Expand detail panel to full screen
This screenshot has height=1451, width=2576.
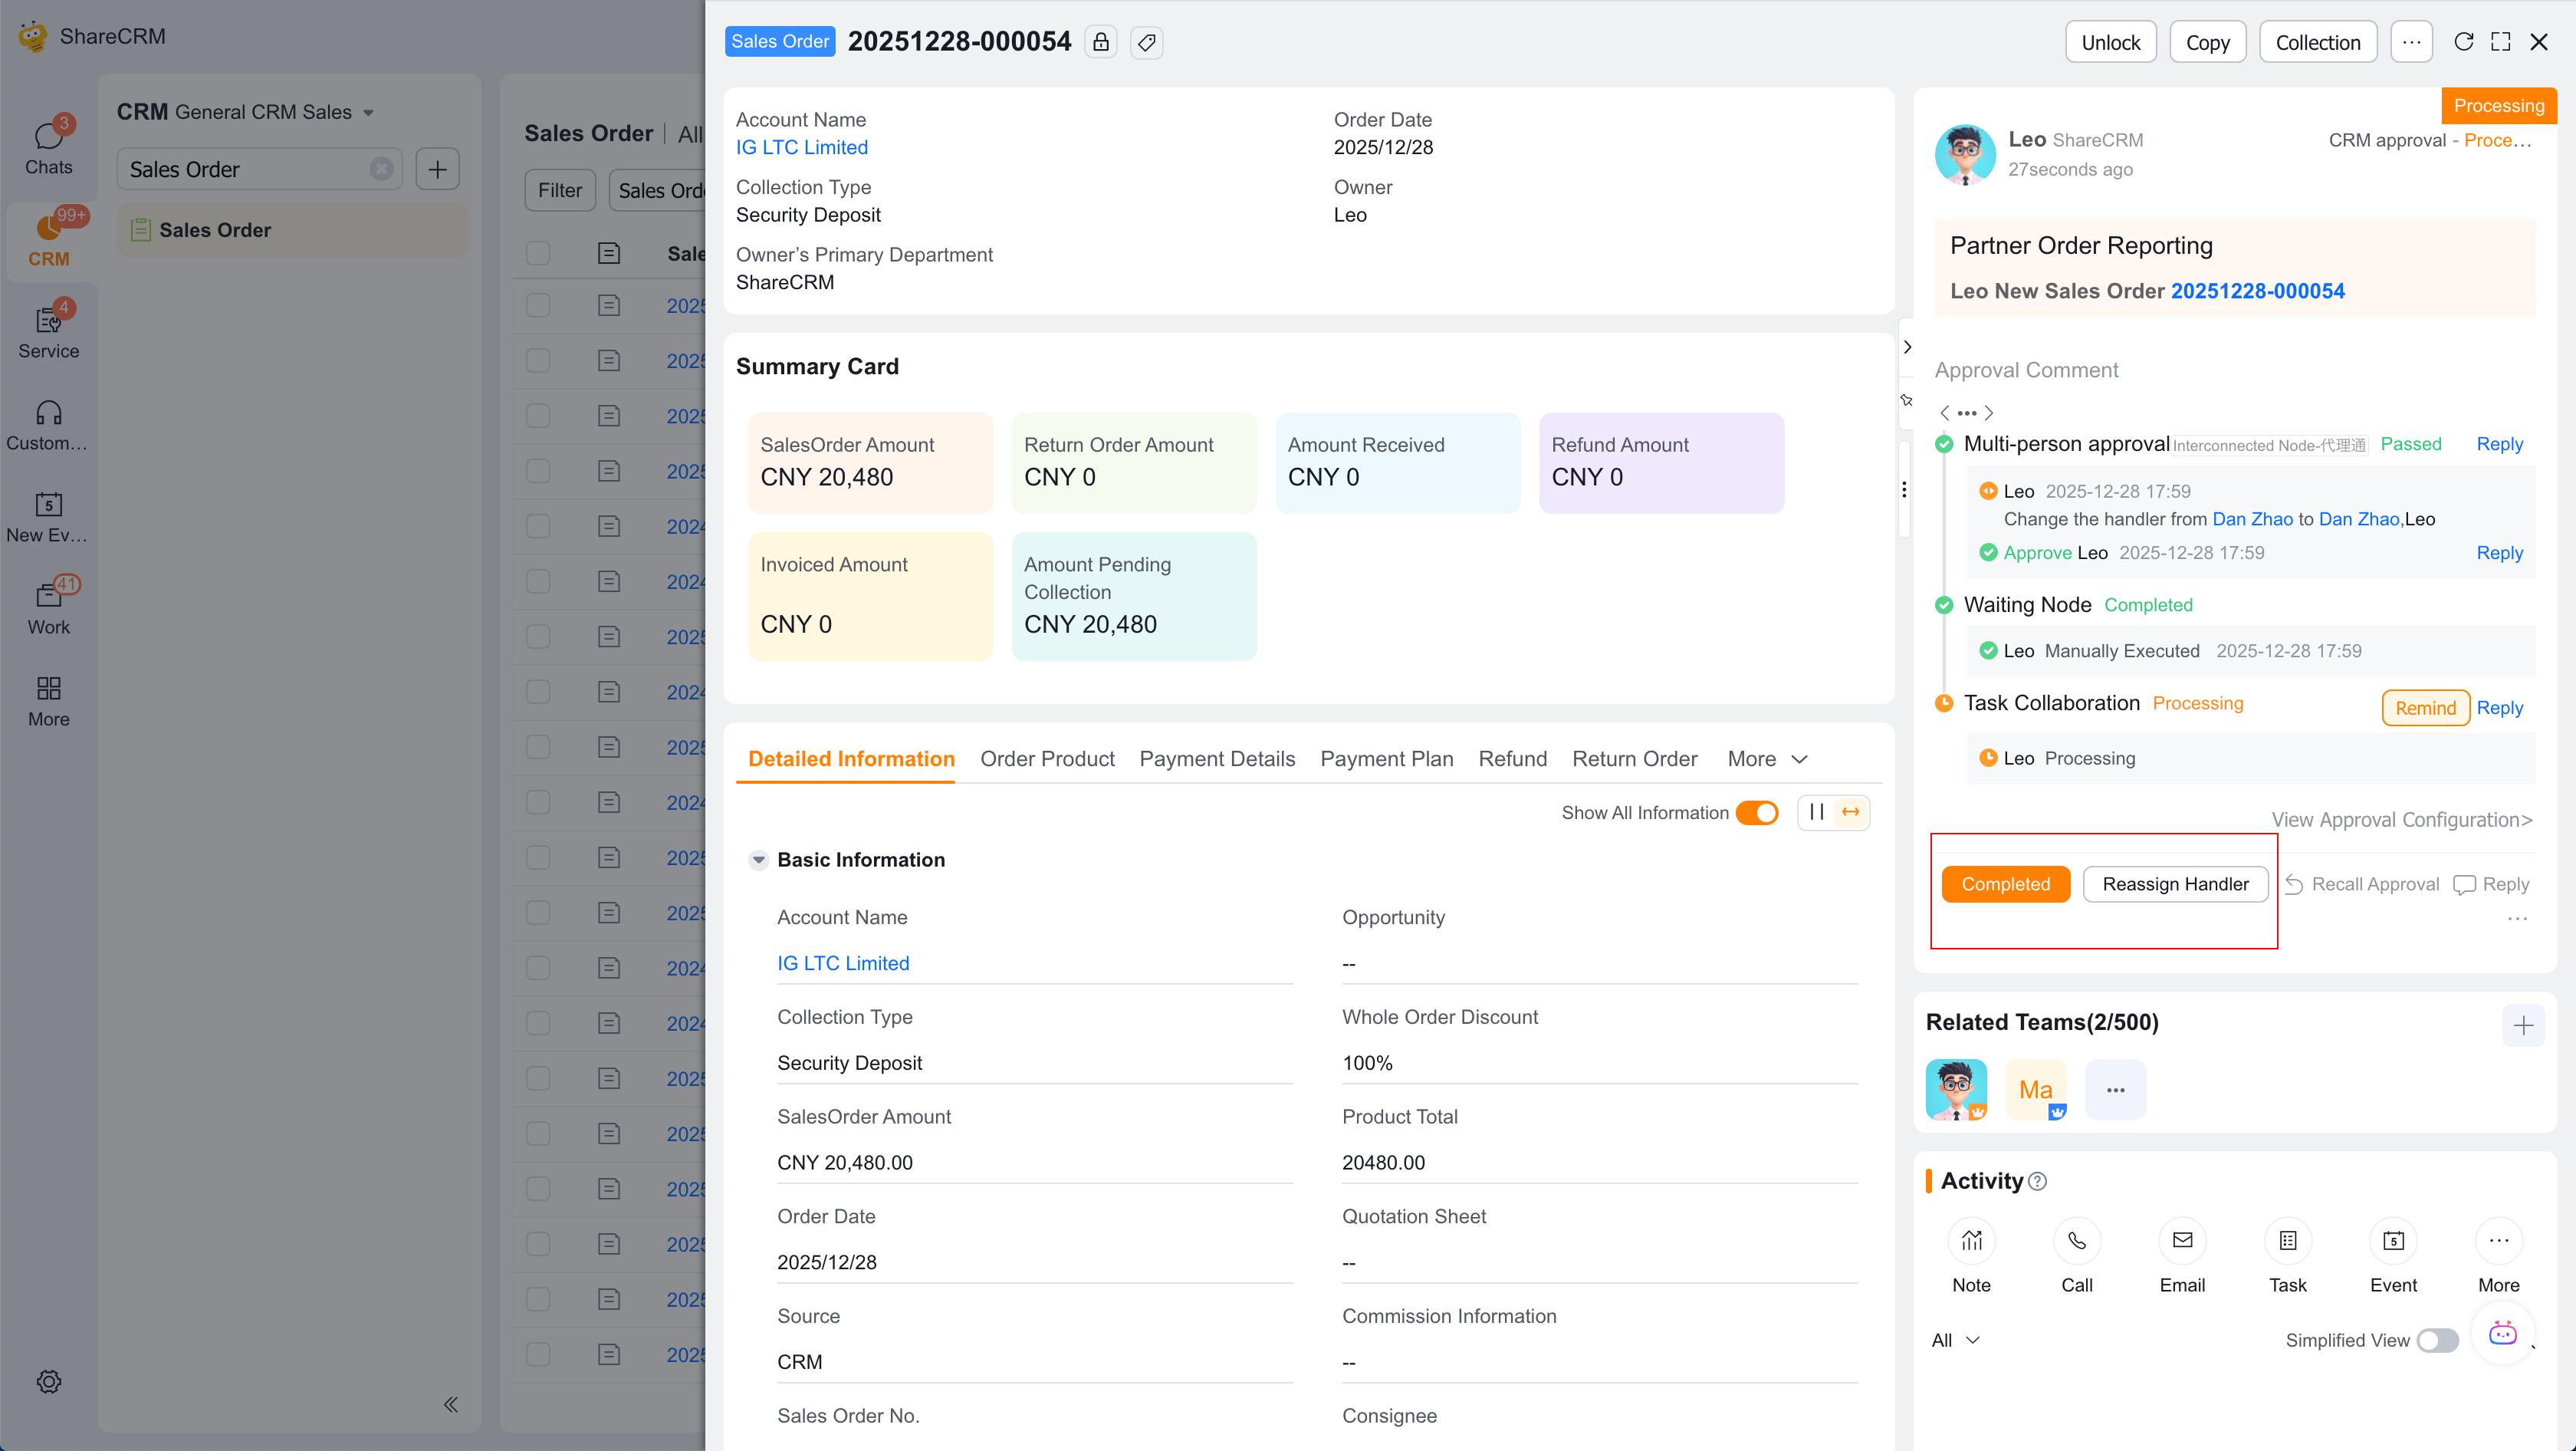click(x=2501, y=42)
